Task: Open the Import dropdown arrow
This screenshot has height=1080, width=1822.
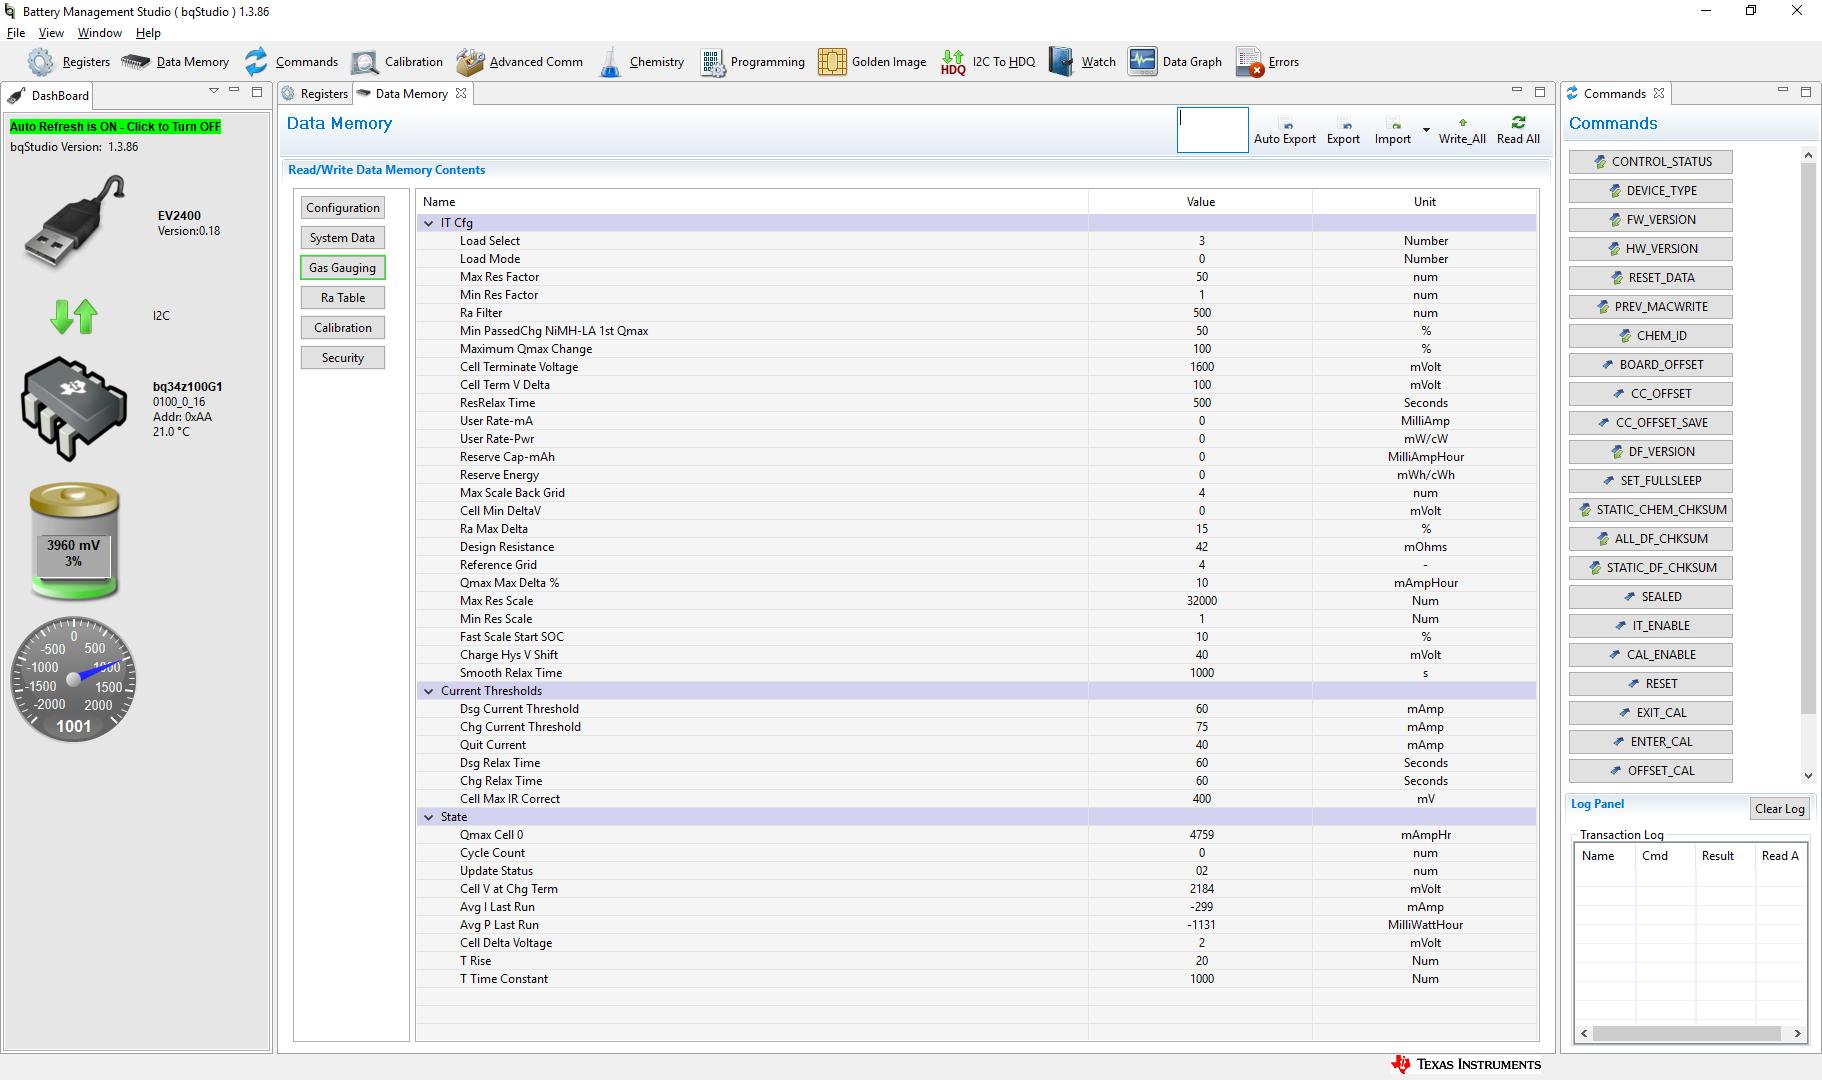Action: (x=1426, y=130)
